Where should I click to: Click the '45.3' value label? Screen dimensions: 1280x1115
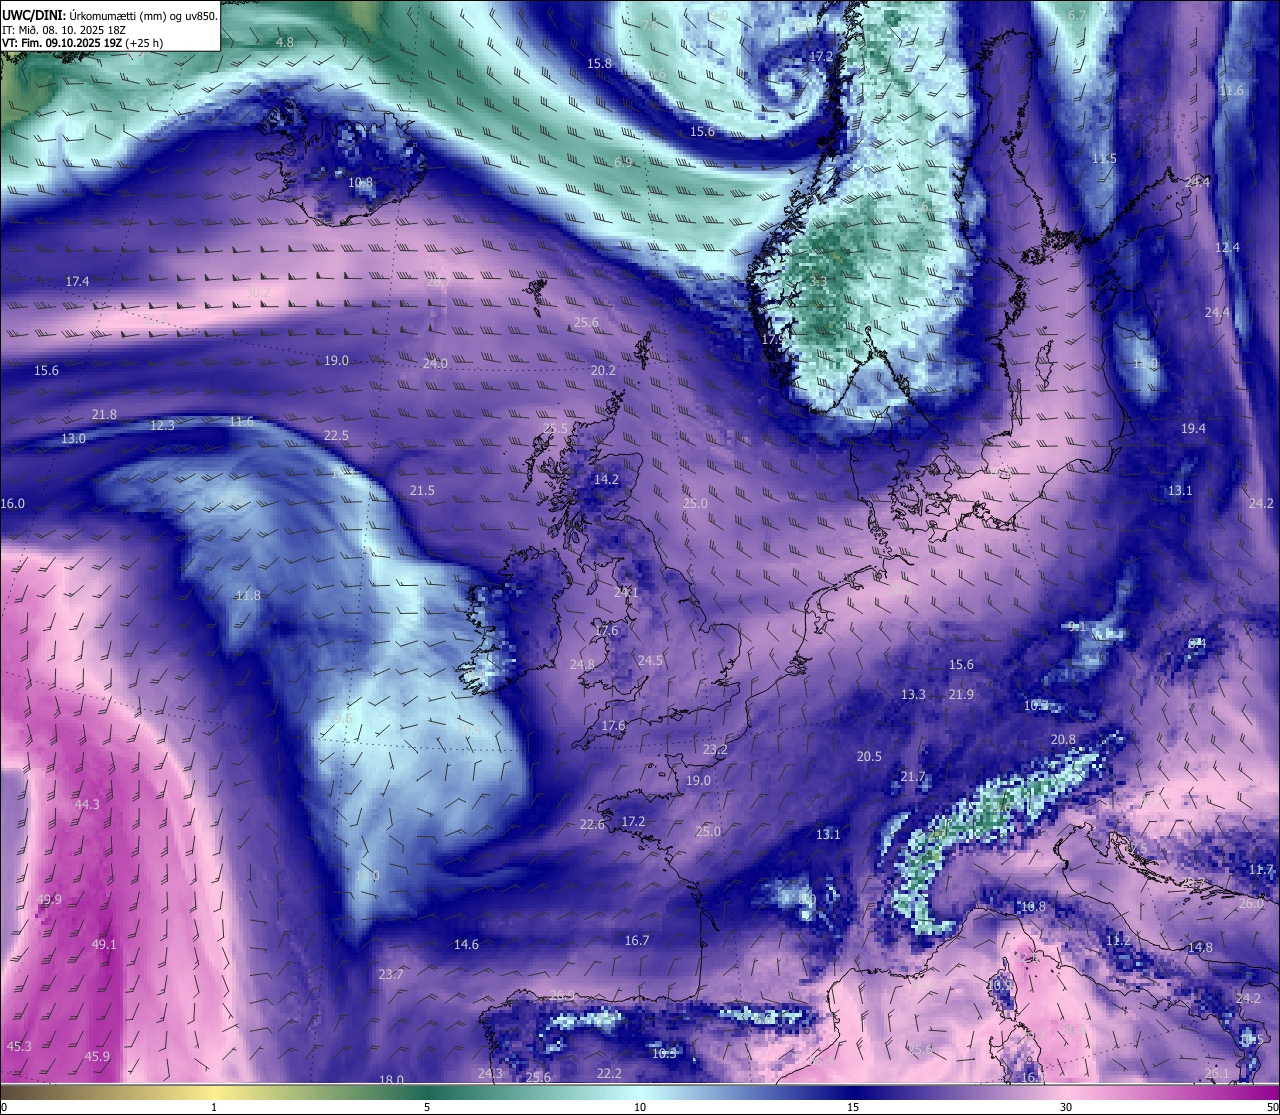pos(19,1047)
